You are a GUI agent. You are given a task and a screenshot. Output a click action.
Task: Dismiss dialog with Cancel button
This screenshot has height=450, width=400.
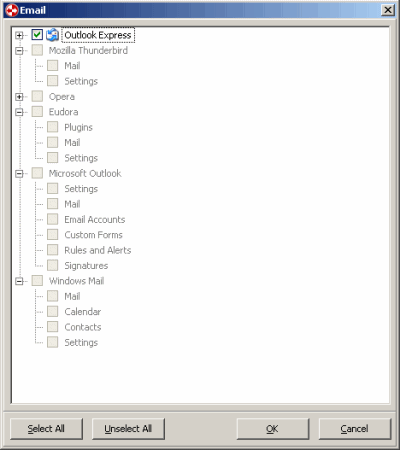coord(355,429)
